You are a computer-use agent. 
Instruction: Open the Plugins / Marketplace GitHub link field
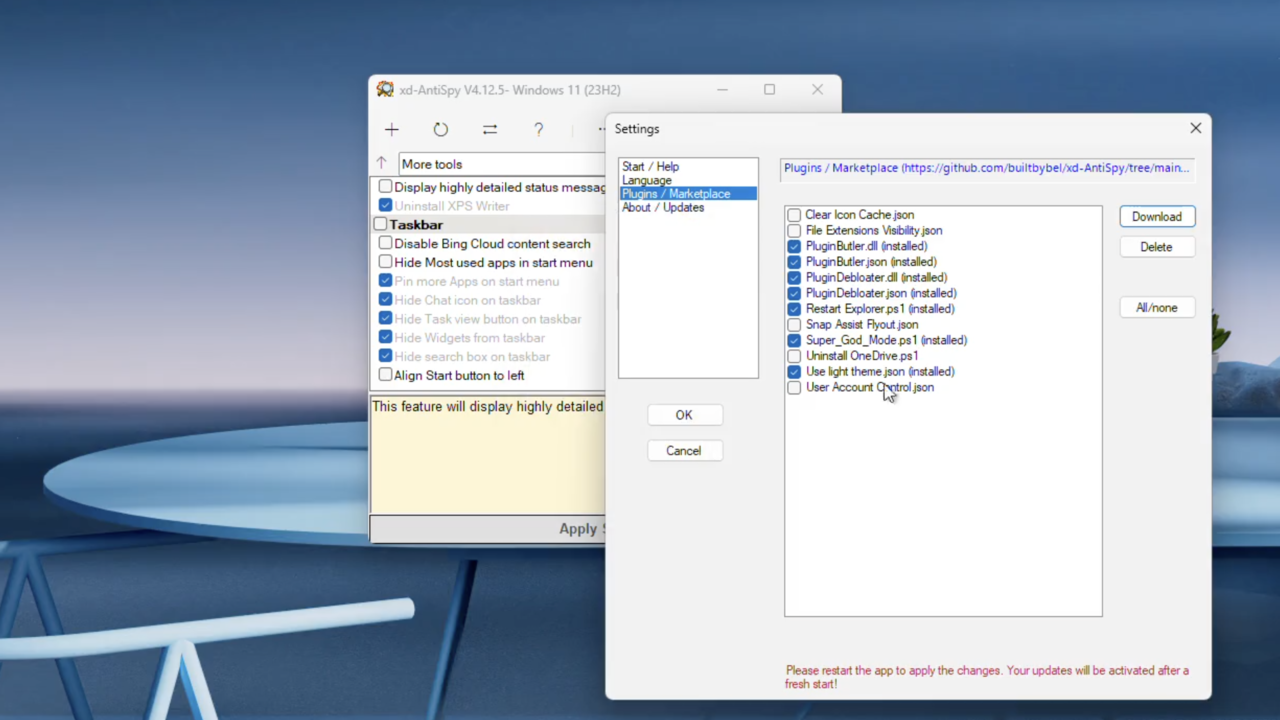point(987,167)
